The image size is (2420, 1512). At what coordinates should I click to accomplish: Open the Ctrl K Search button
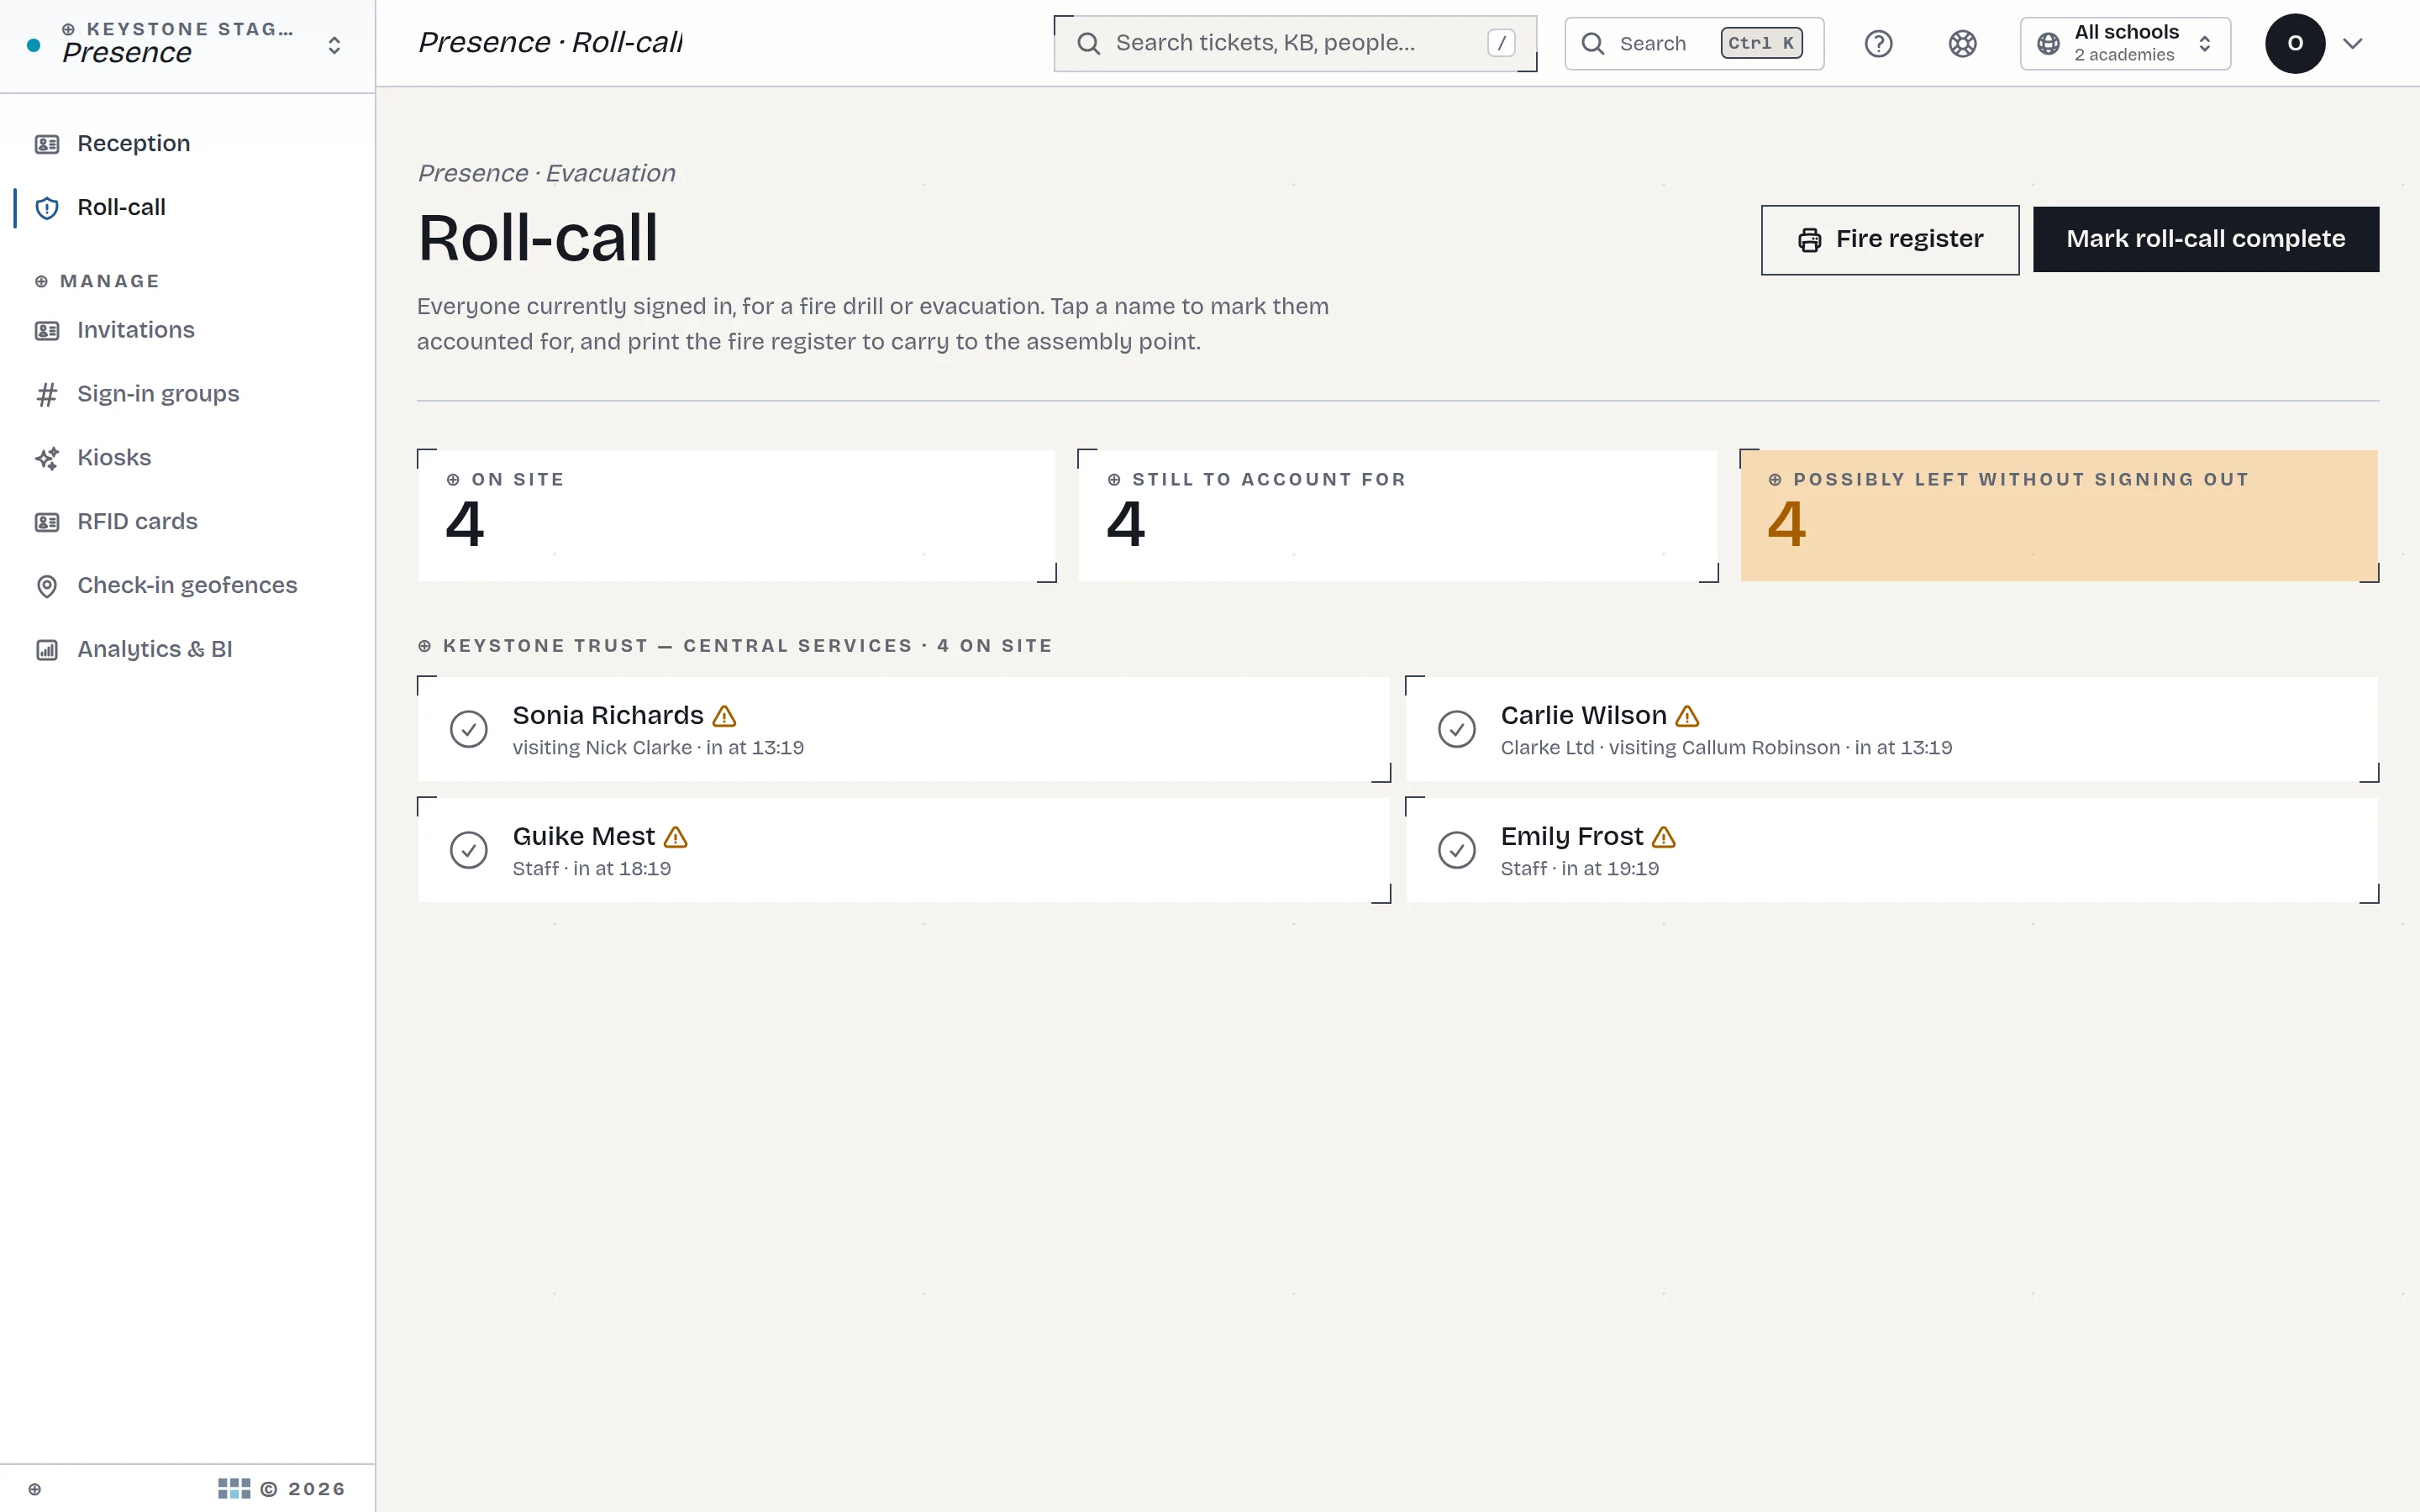point(1694,44)
